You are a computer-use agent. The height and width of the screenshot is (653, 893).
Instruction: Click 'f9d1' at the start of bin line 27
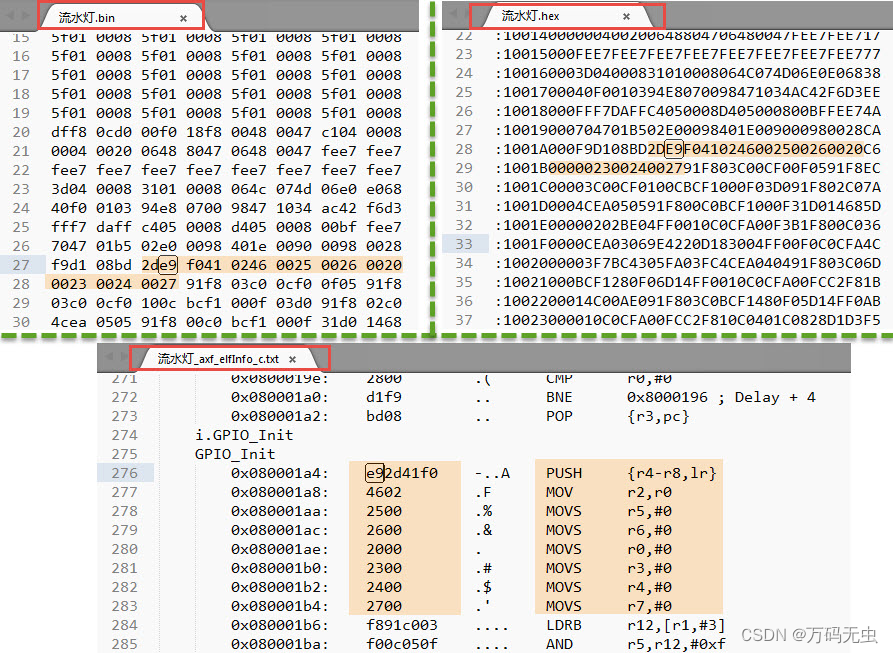[69, 265]
